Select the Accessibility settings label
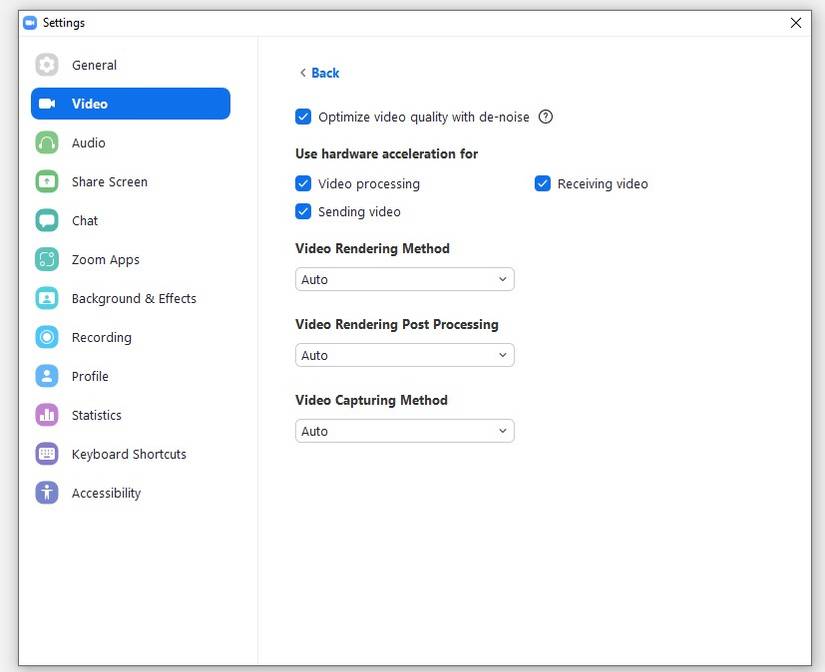Screen dimensions: 825x672 tap(106, 493)
